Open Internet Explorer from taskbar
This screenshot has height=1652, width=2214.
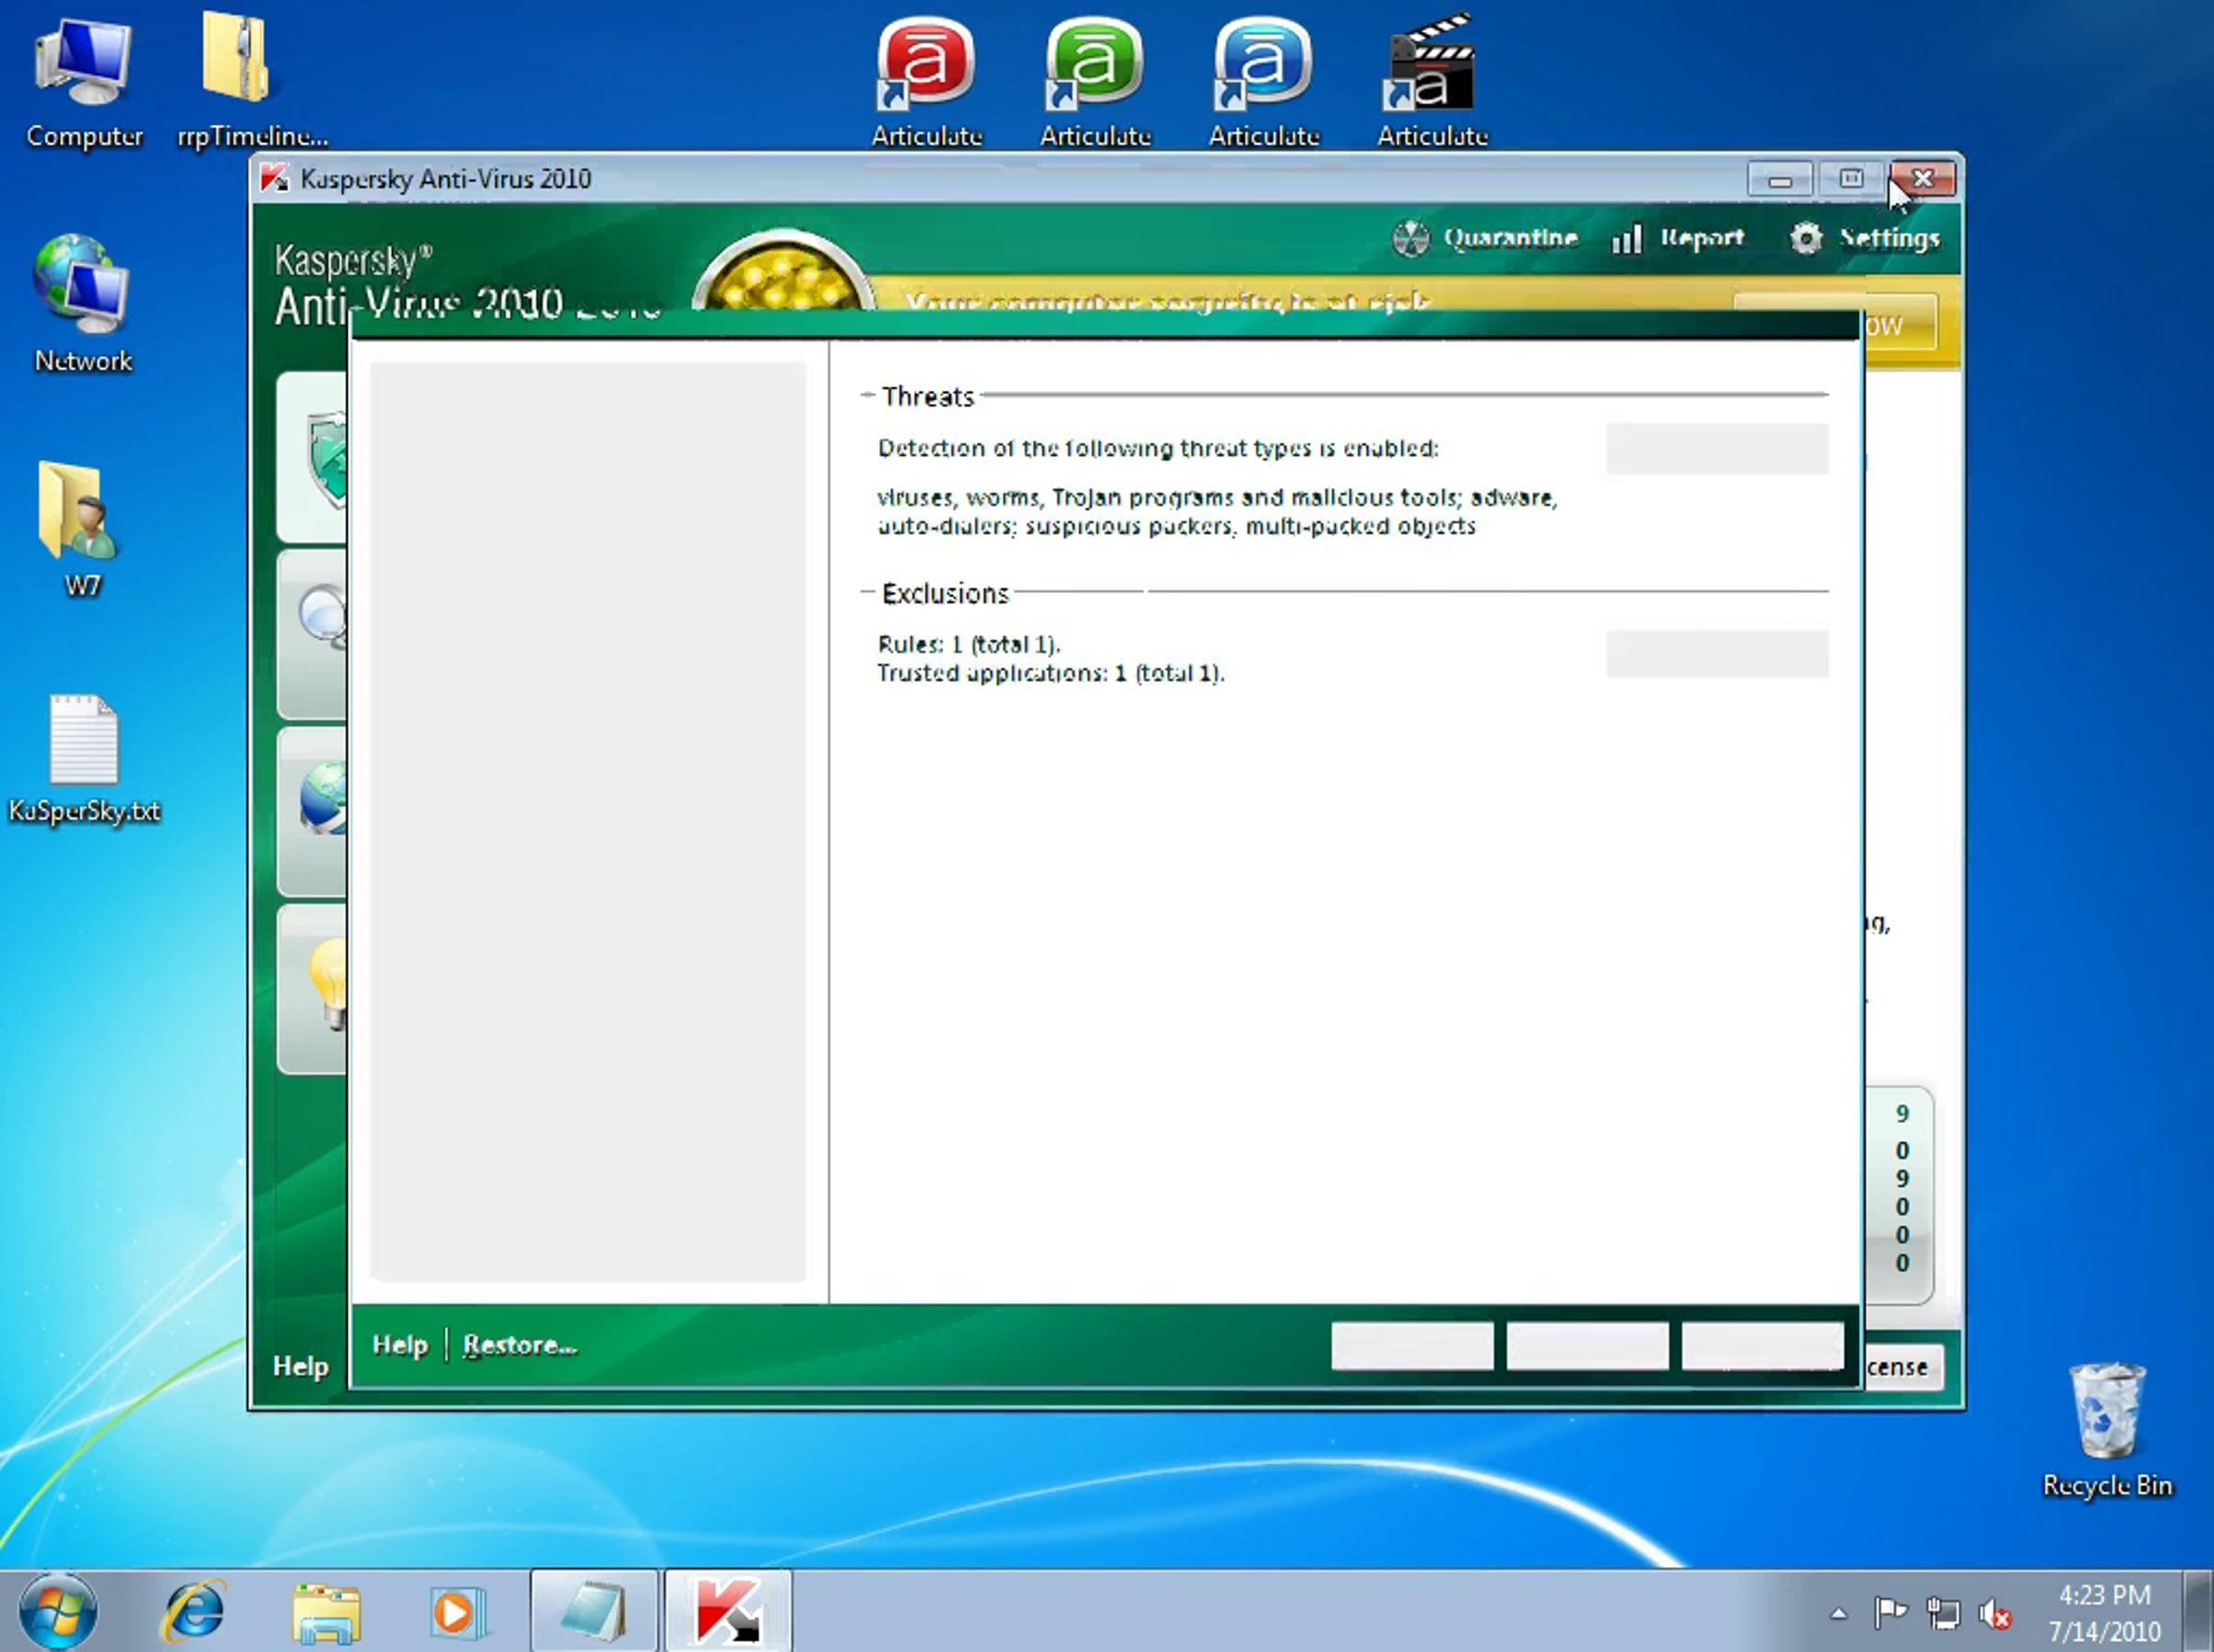194,1610
